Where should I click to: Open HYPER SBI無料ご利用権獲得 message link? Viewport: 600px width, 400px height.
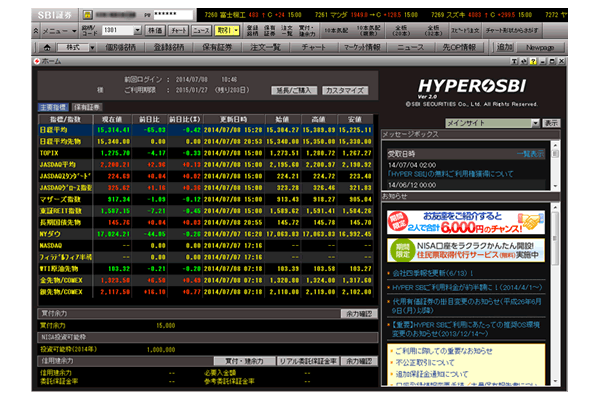(450, 174)
